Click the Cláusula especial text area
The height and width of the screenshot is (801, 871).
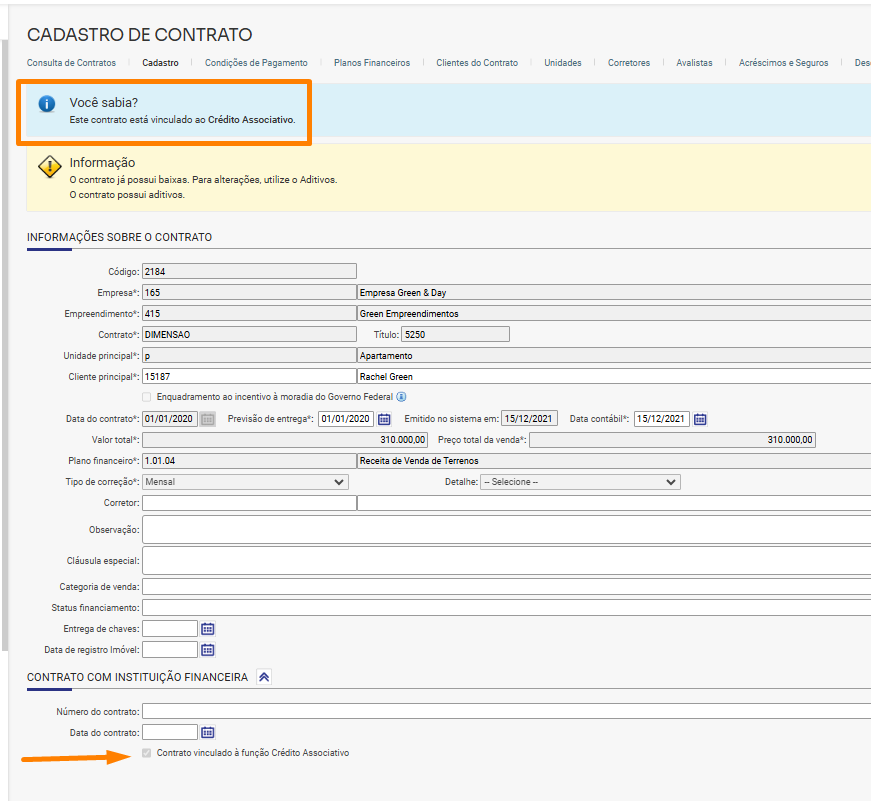(507, 560)
